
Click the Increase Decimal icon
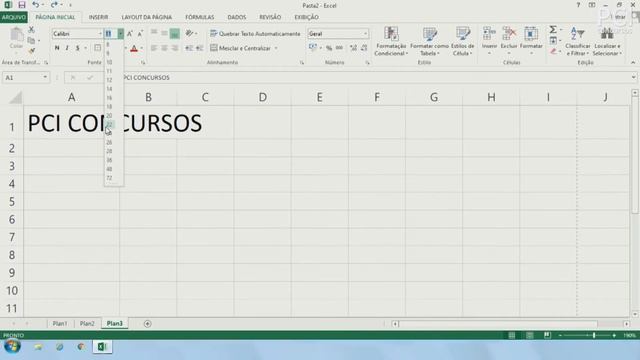(x=353, y=48)
